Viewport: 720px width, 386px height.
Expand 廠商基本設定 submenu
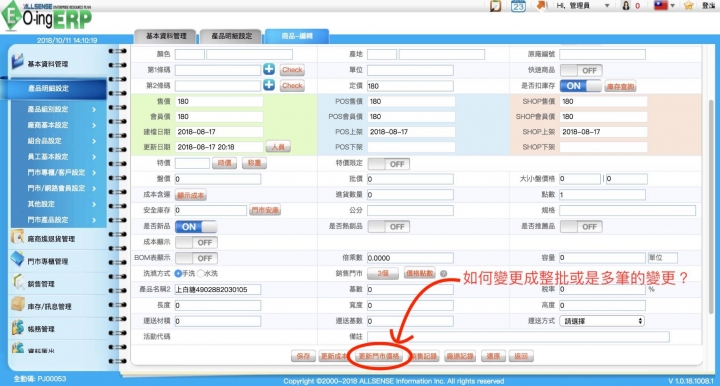pyautogui.click(x=94, y=125)
